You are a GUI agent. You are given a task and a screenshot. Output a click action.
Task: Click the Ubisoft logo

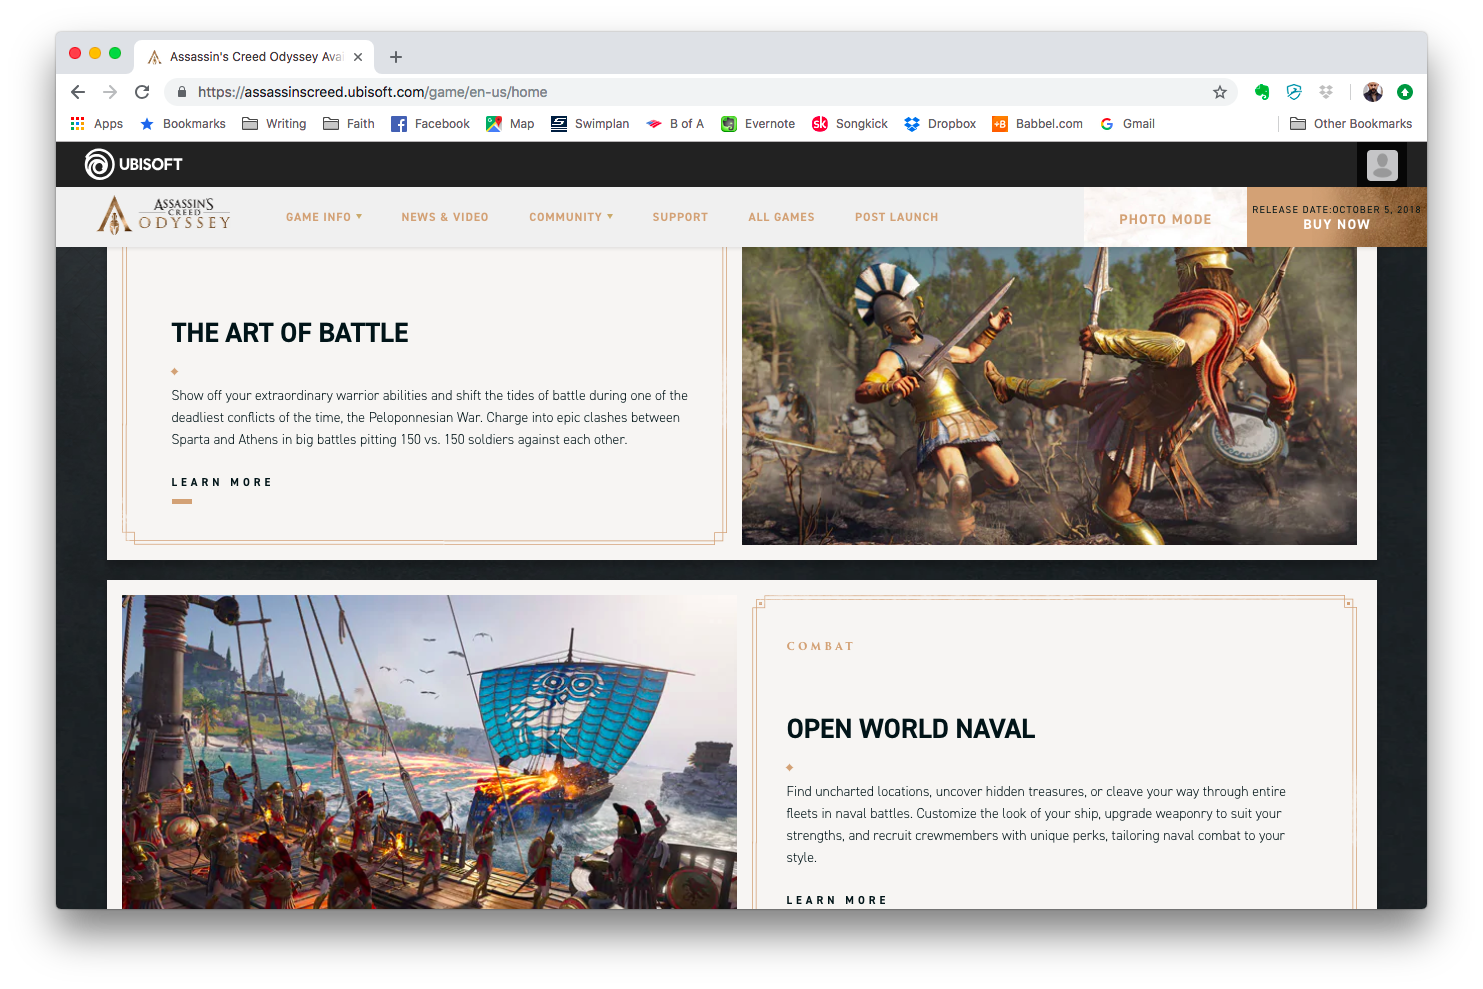point(134,164)
